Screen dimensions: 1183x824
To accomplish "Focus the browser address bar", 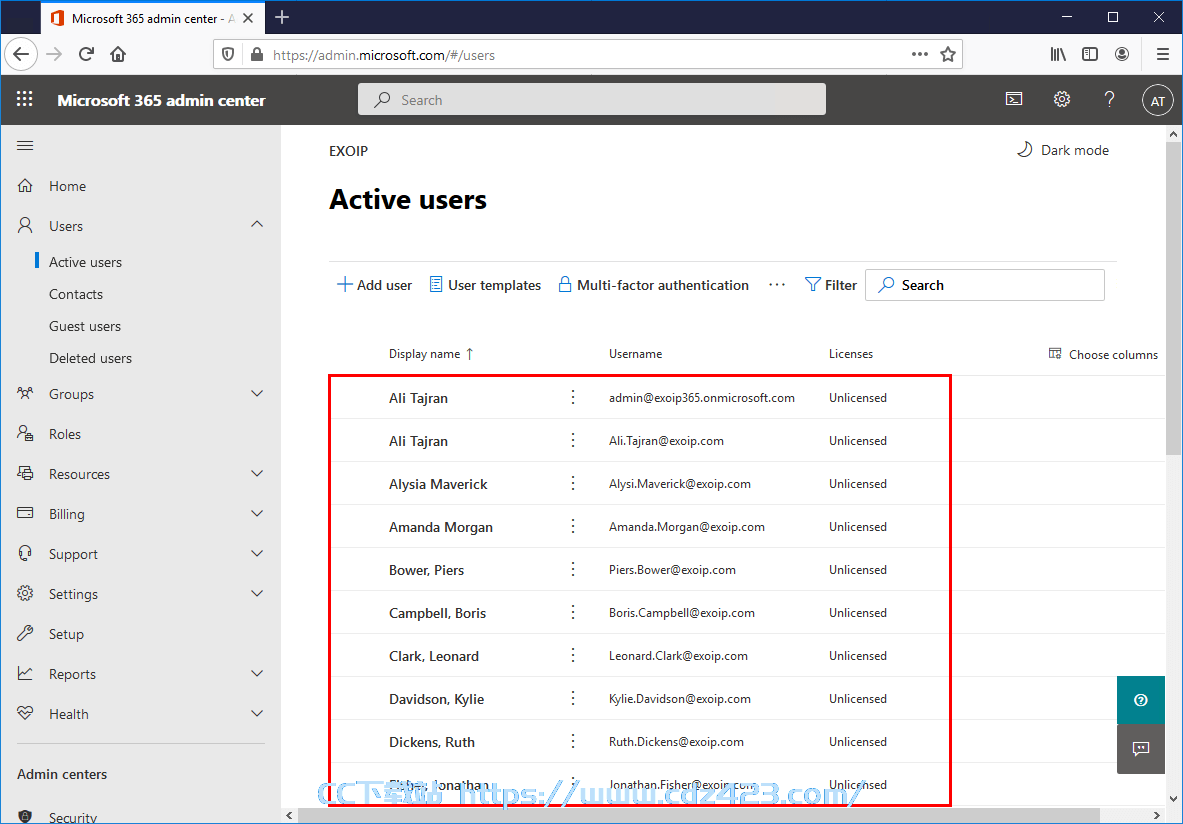I will [x=588, y=54].
